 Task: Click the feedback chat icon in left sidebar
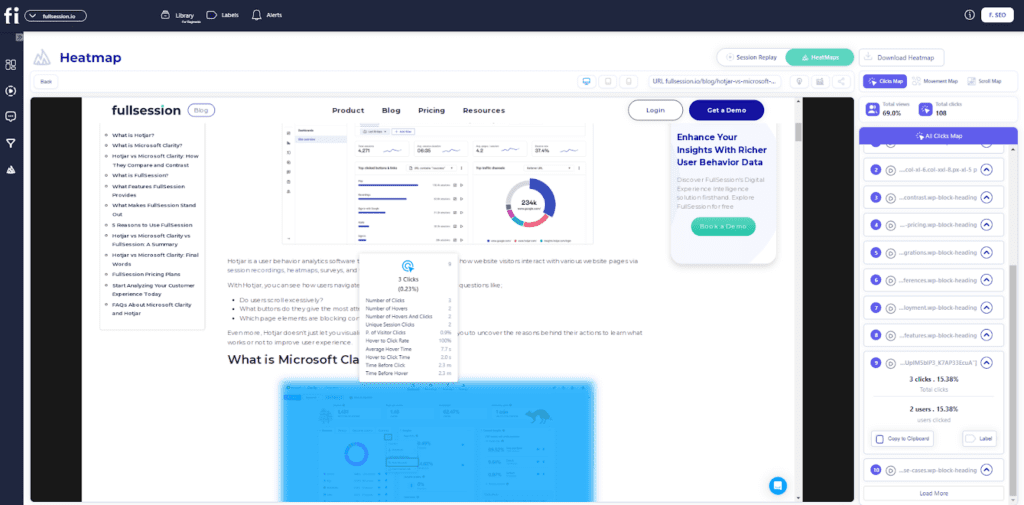coord(11,117)
